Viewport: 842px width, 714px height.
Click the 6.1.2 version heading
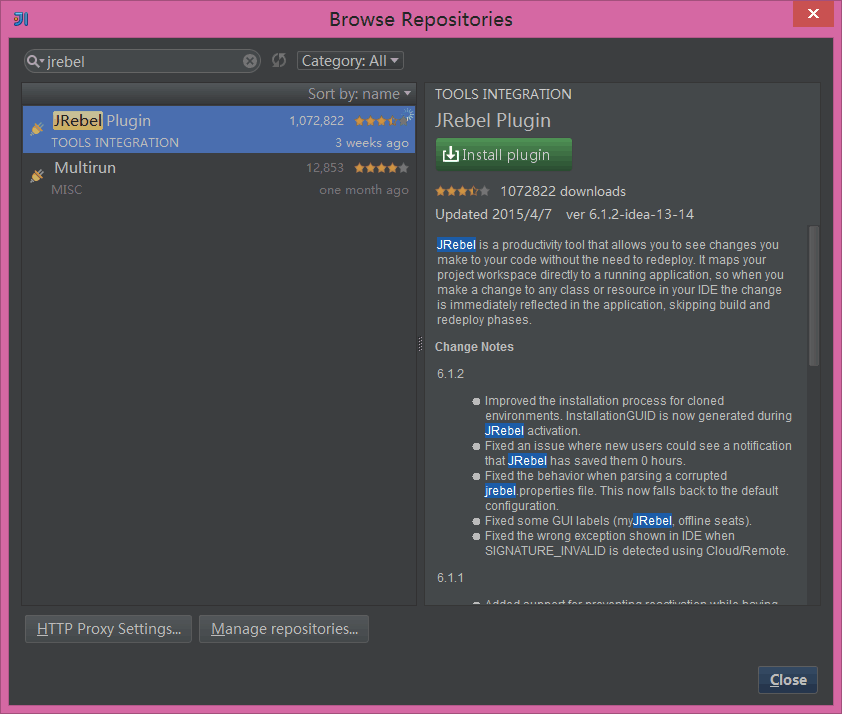pos(451,374)
